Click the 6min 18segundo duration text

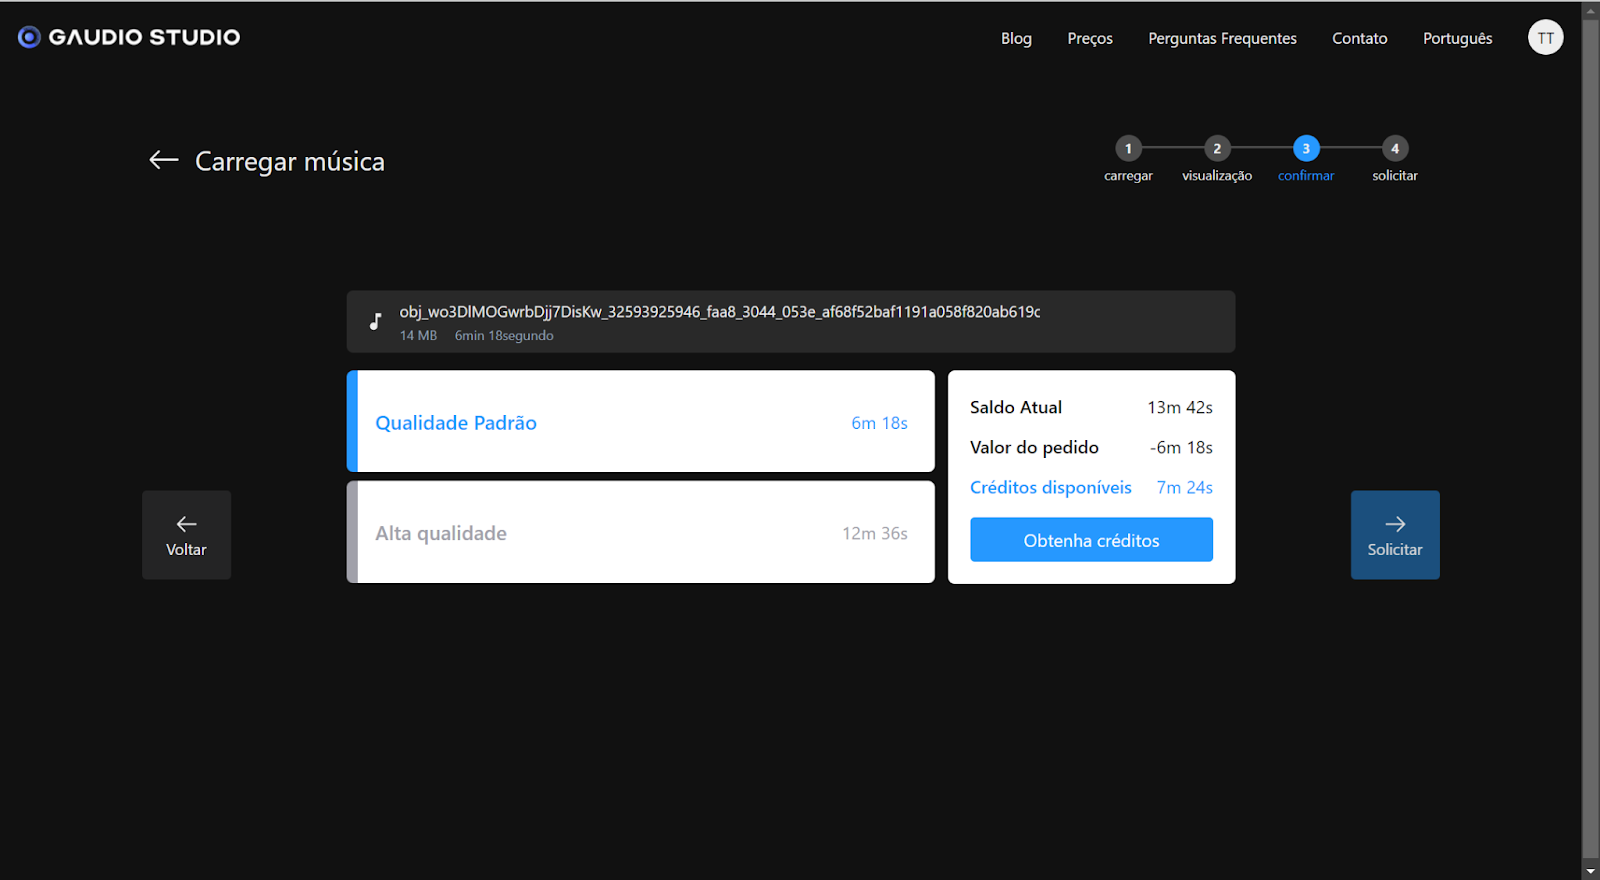[x=504, y=336]
